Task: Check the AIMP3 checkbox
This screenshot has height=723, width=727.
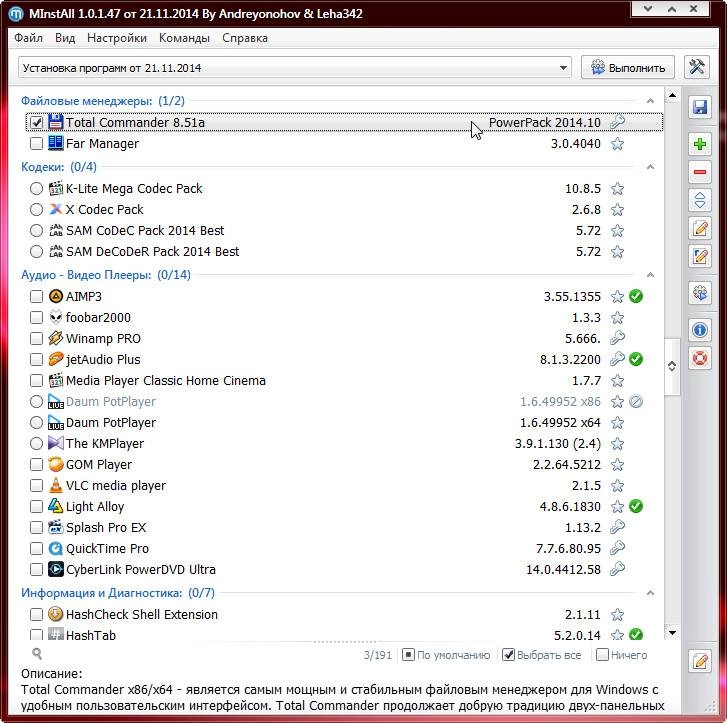Action: 36,296
